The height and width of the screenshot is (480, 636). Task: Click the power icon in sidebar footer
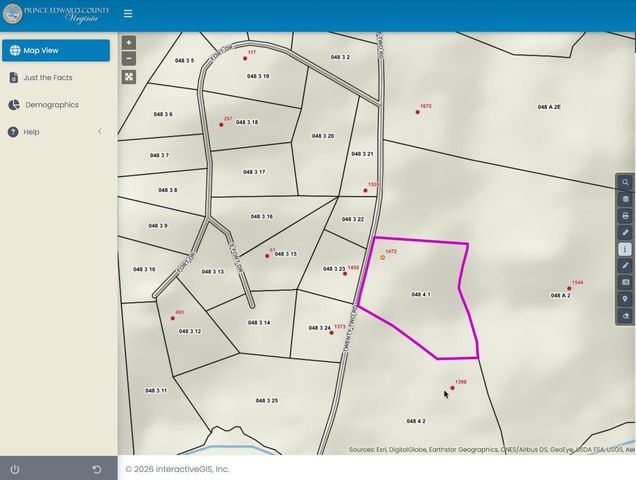click(15, 469)
